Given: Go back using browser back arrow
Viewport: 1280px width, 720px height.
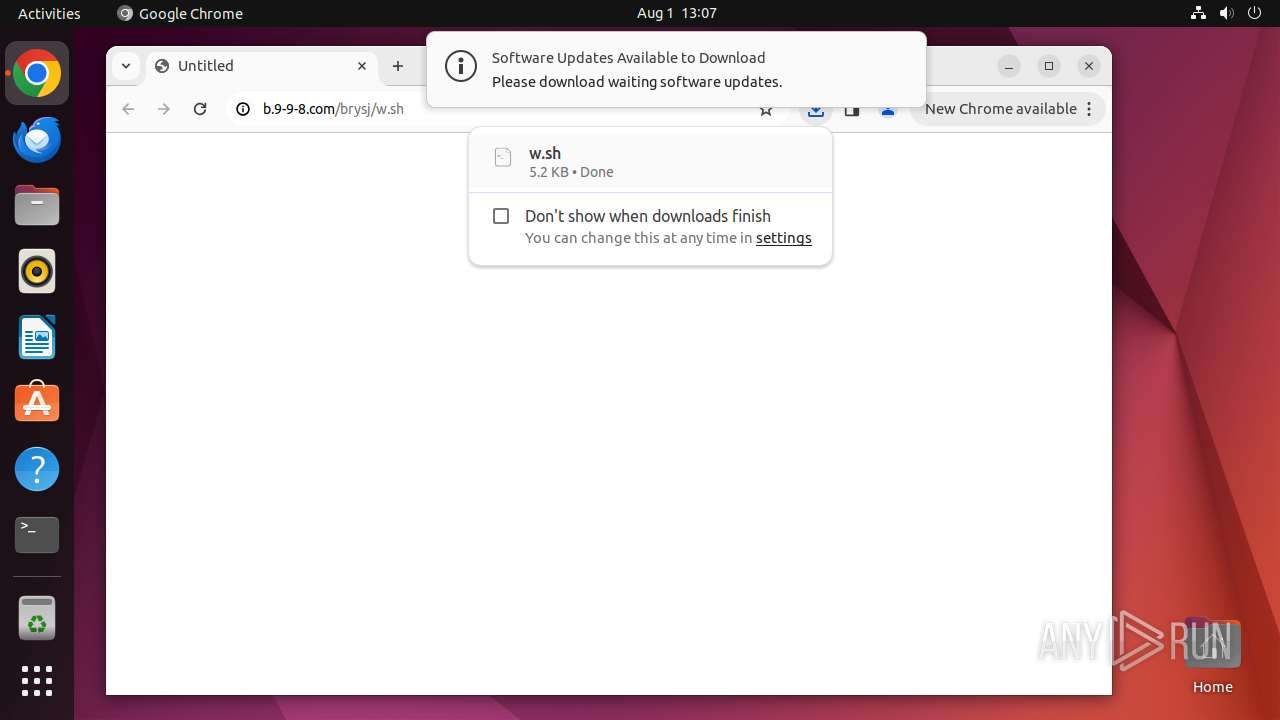Looking at the screenshot, I should point(128,109).
